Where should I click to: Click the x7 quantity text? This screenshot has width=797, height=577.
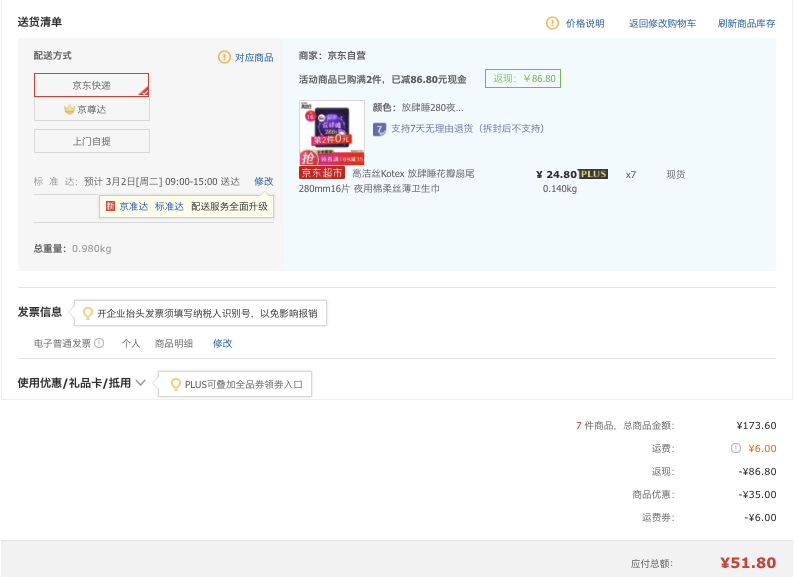point(631,174)
